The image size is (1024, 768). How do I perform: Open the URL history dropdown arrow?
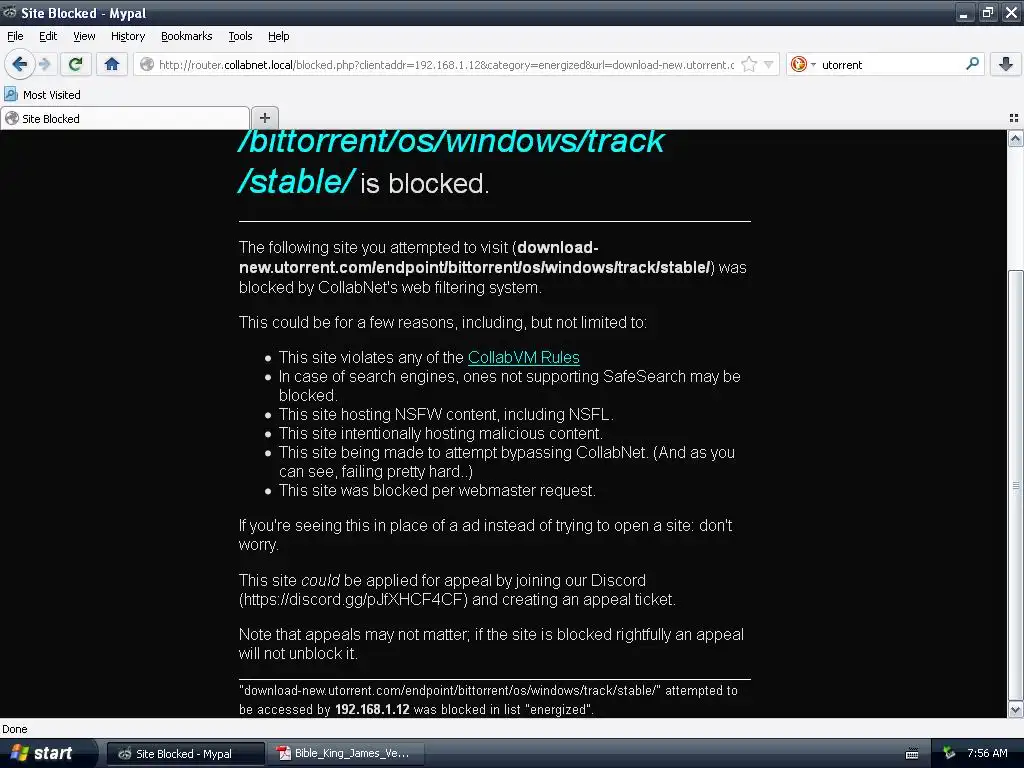coord(769,65)
